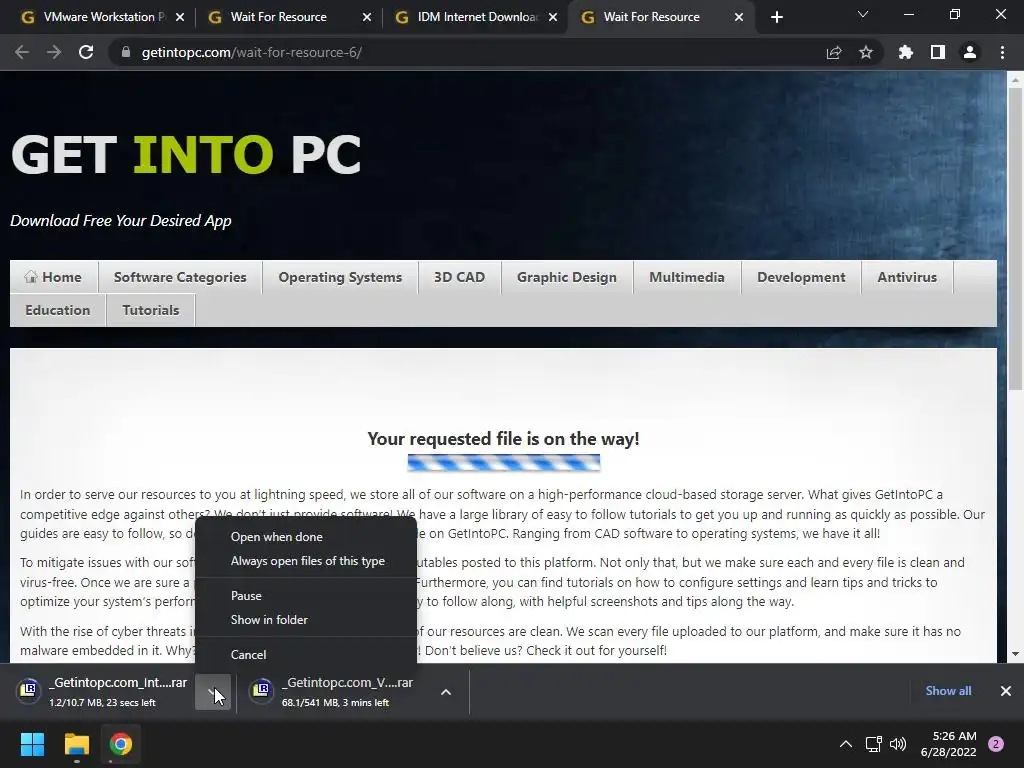Bookmark this tab with the star
1024x768 pixels.
point(866,52)
